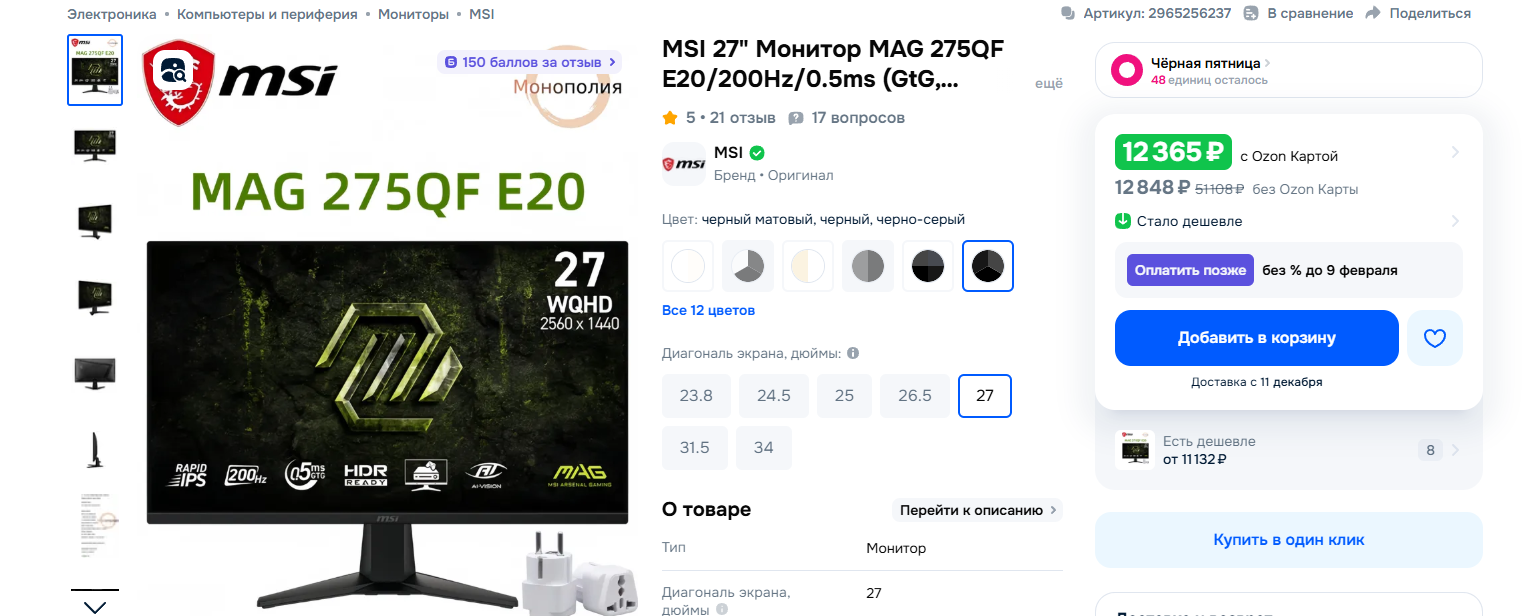Image resolution: width=1524 pixels, height=616 pixels.
Task: Choose the 34 inch screen size
Action: 764,448
